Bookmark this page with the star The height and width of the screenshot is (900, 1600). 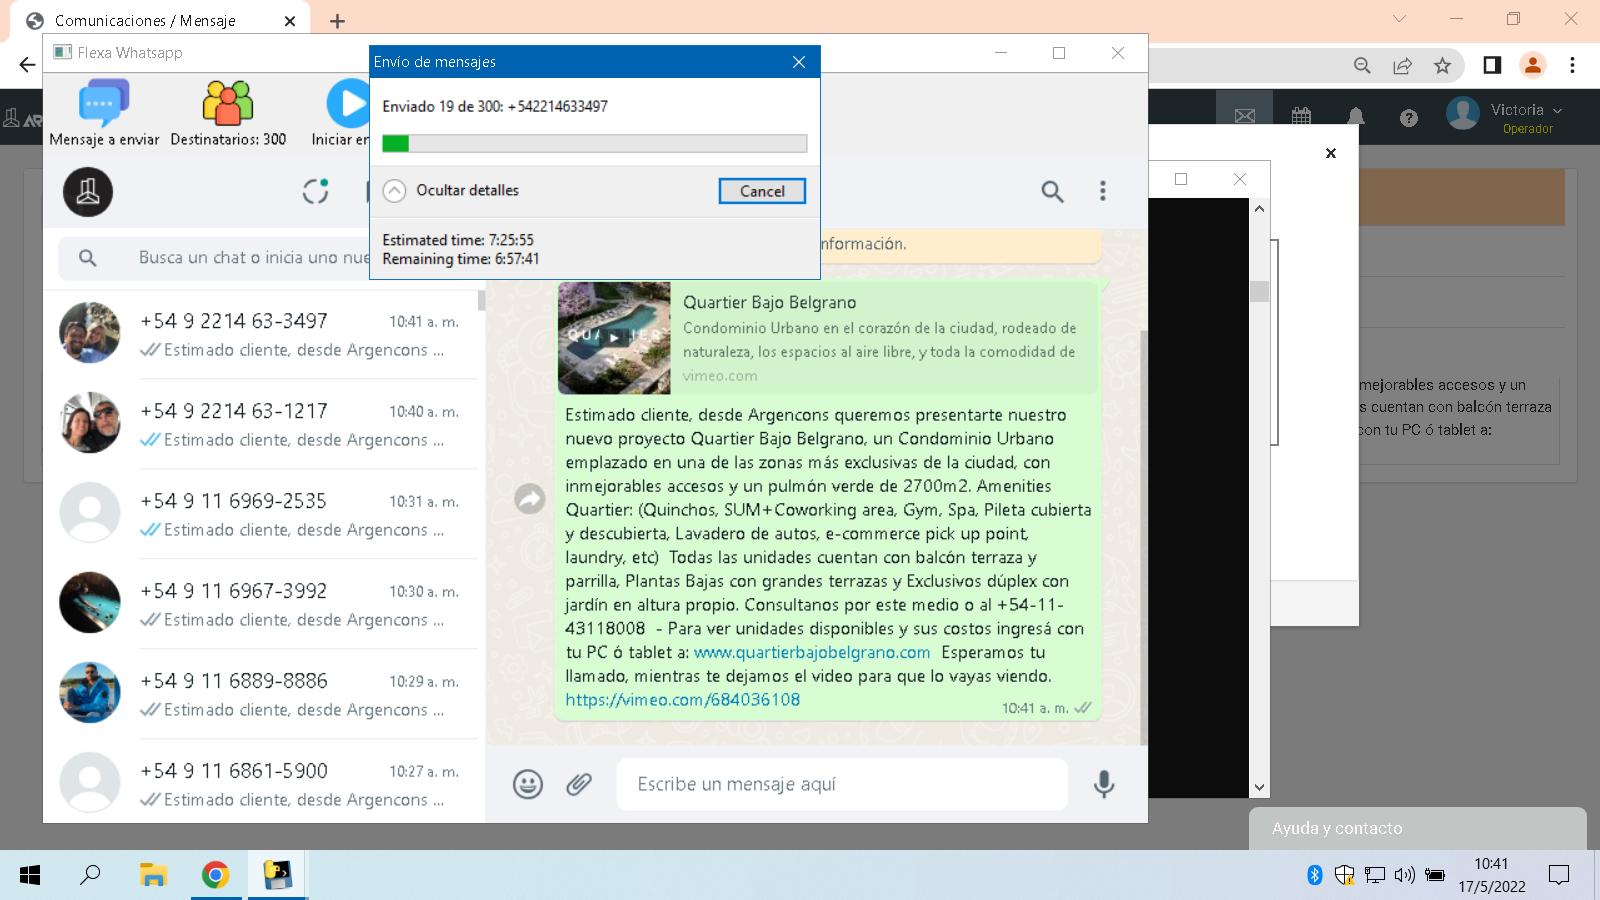(x=1442, y=65)
